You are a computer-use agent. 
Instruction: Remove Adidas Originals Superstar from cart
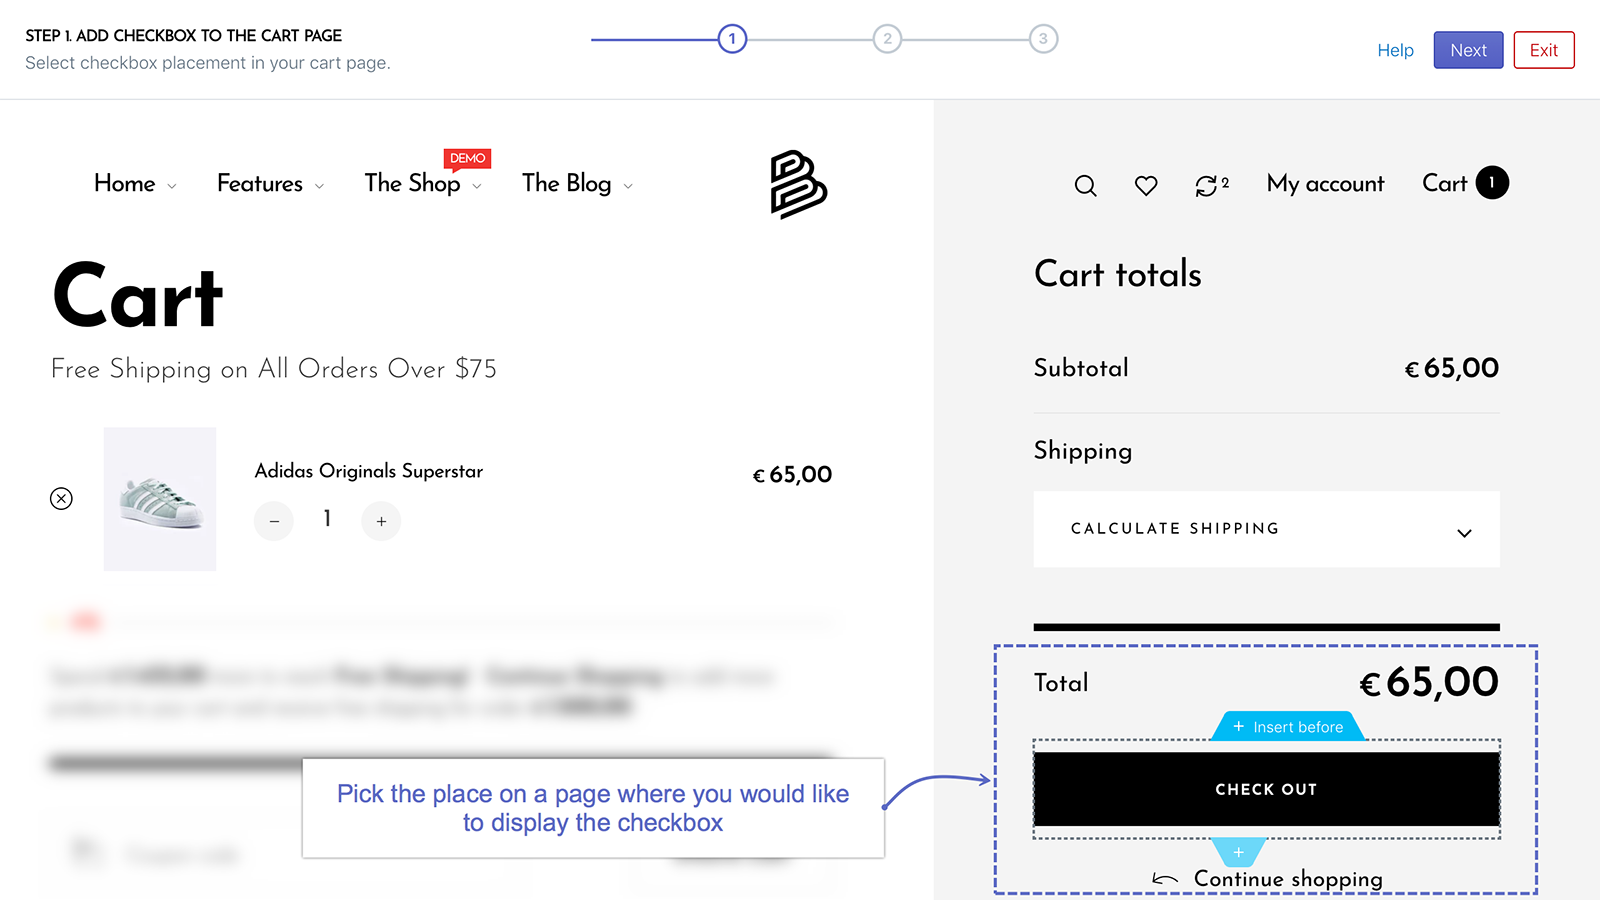coord(61,498)
